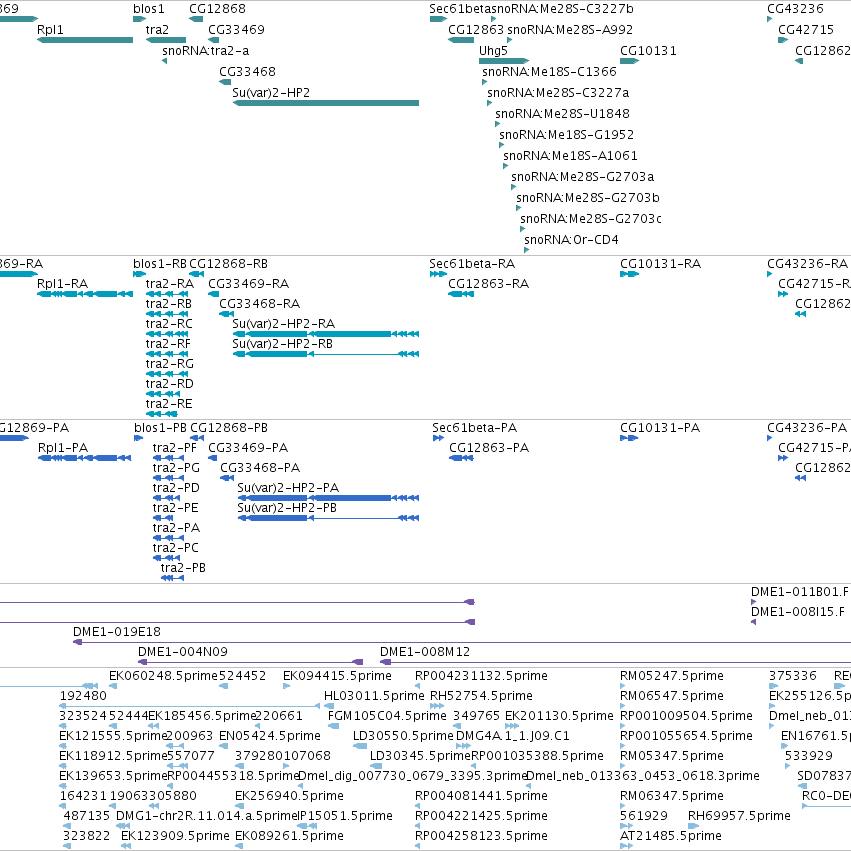Click the tra2-RE transcript
This screenshot has width=851, height=851.
(x=162, y=414)
